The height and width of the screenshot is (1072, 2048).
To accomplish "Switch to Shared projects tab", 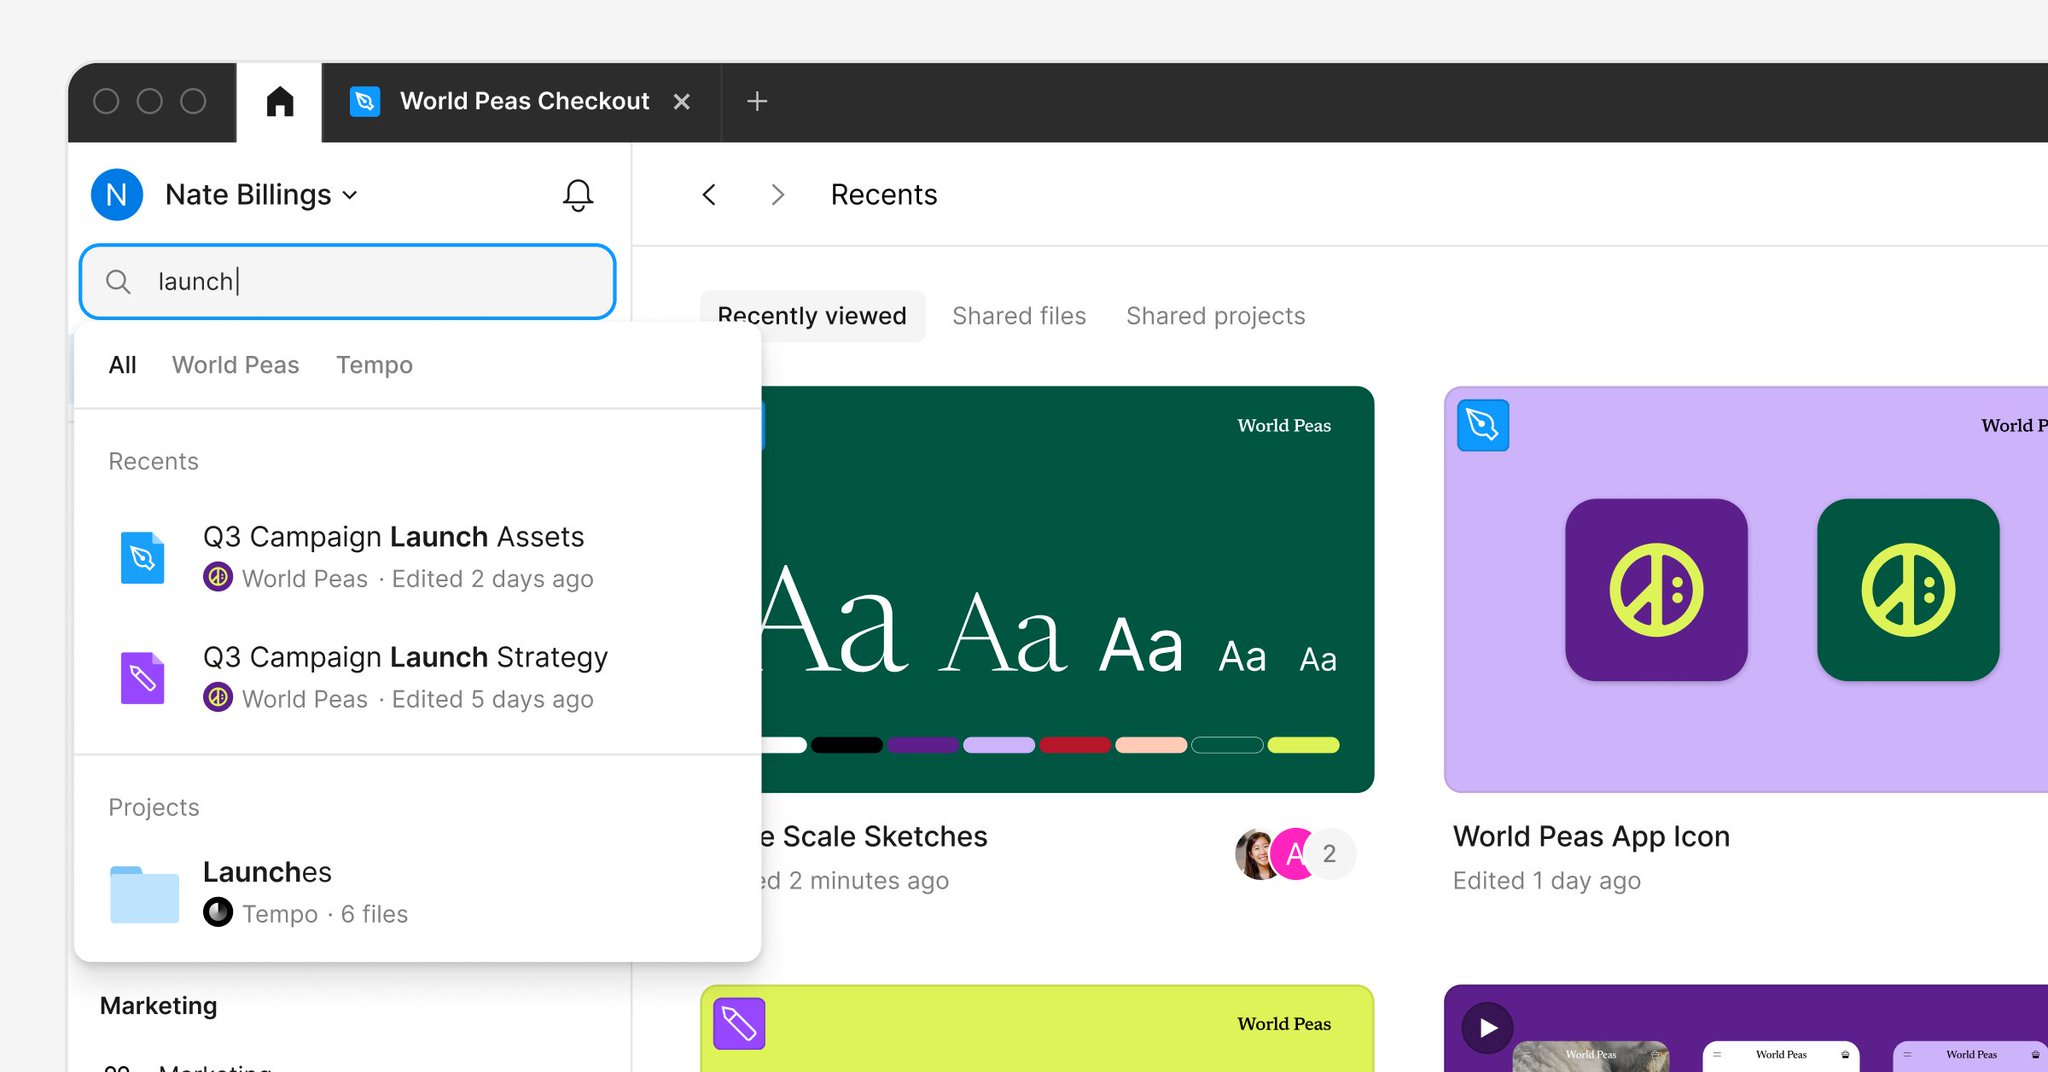I will 1216,316.
